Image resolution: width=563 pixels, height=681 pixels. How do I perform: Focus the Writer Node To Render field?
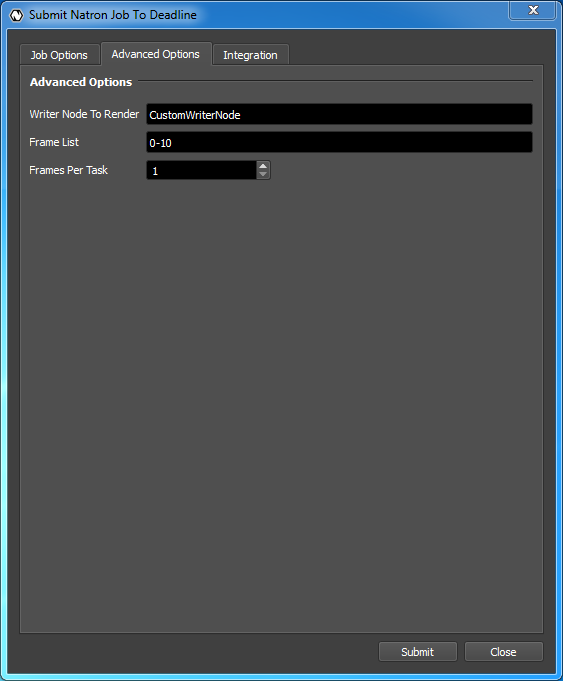(339, 114)
